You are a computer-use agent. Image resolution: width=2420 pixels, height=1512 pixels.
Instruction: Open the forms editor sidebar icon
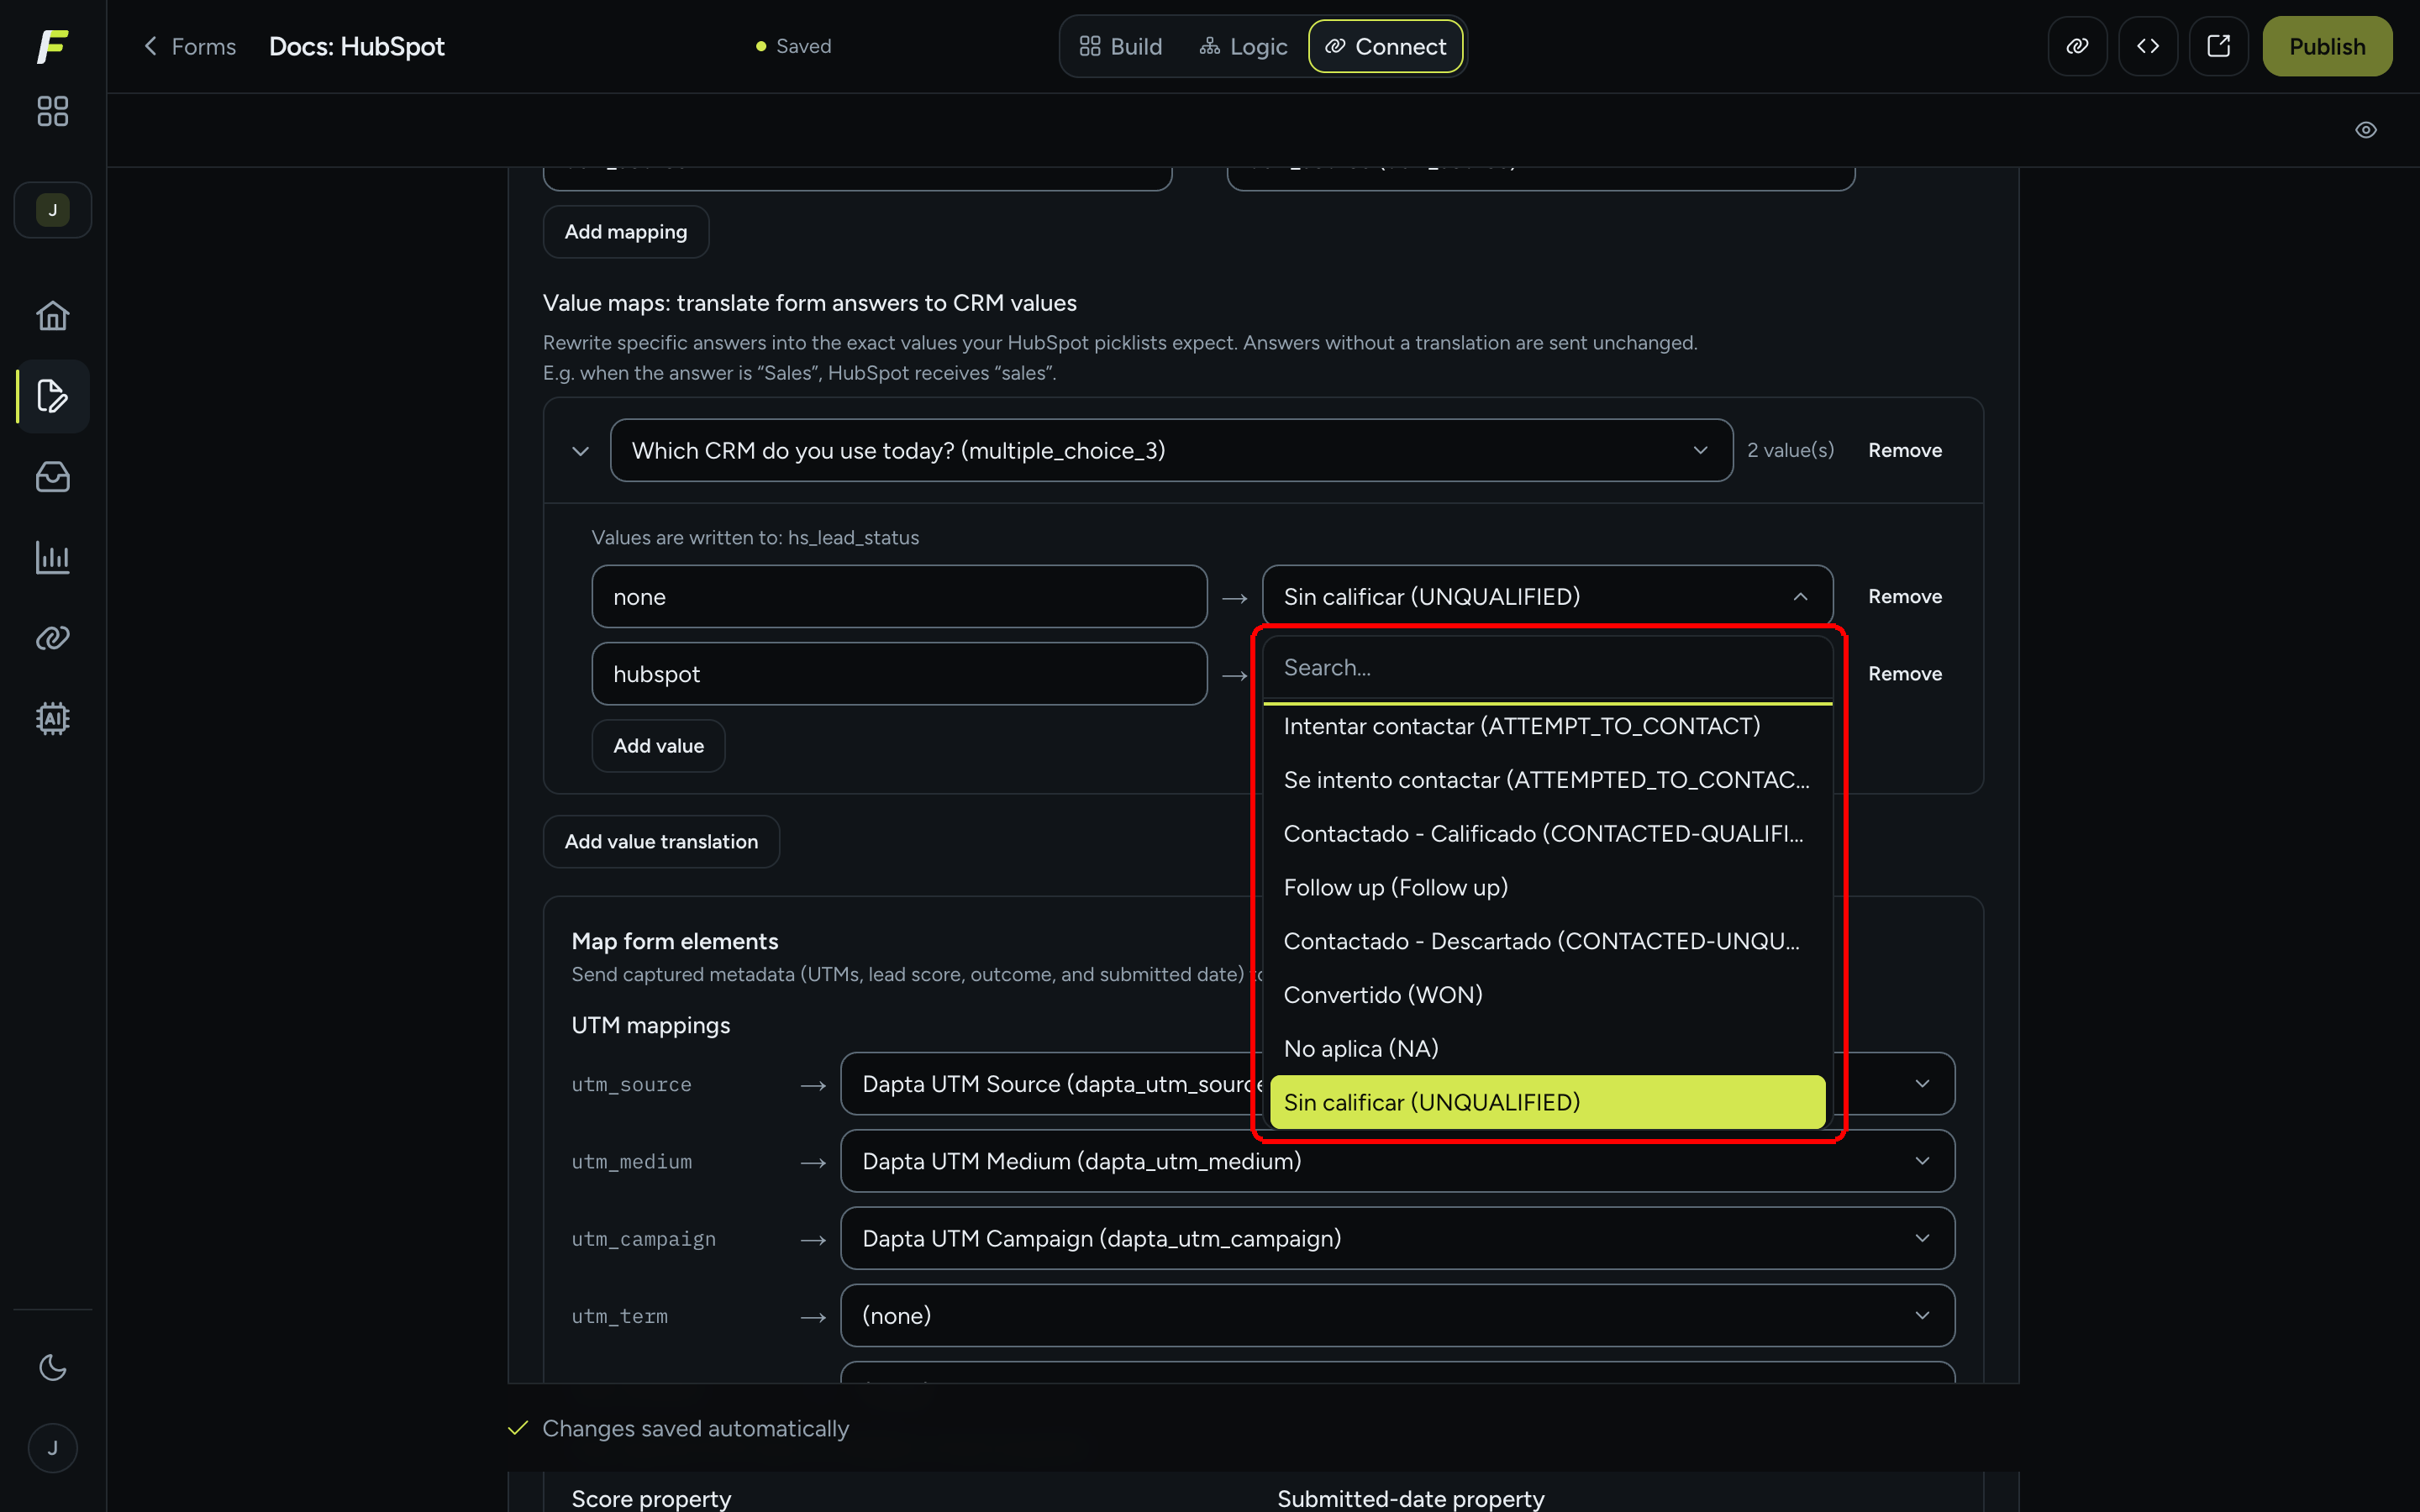(x=52, y=396)
